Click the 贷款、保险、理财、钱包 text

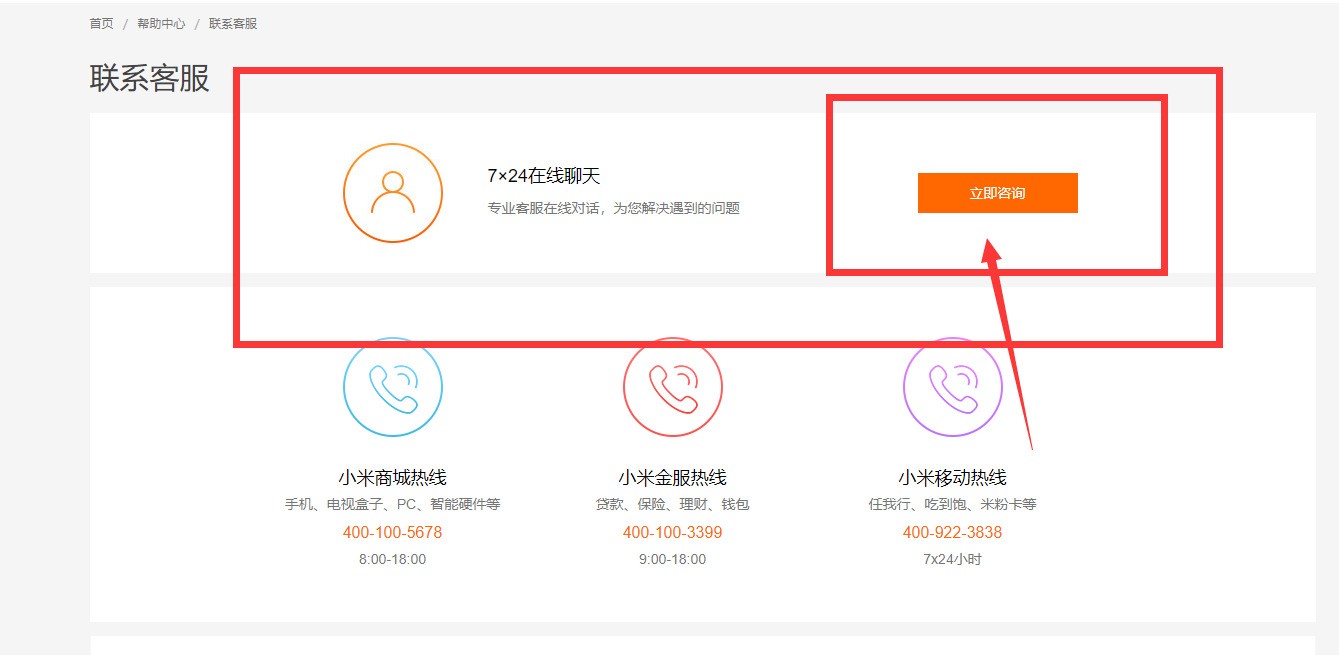pos(672,504)
